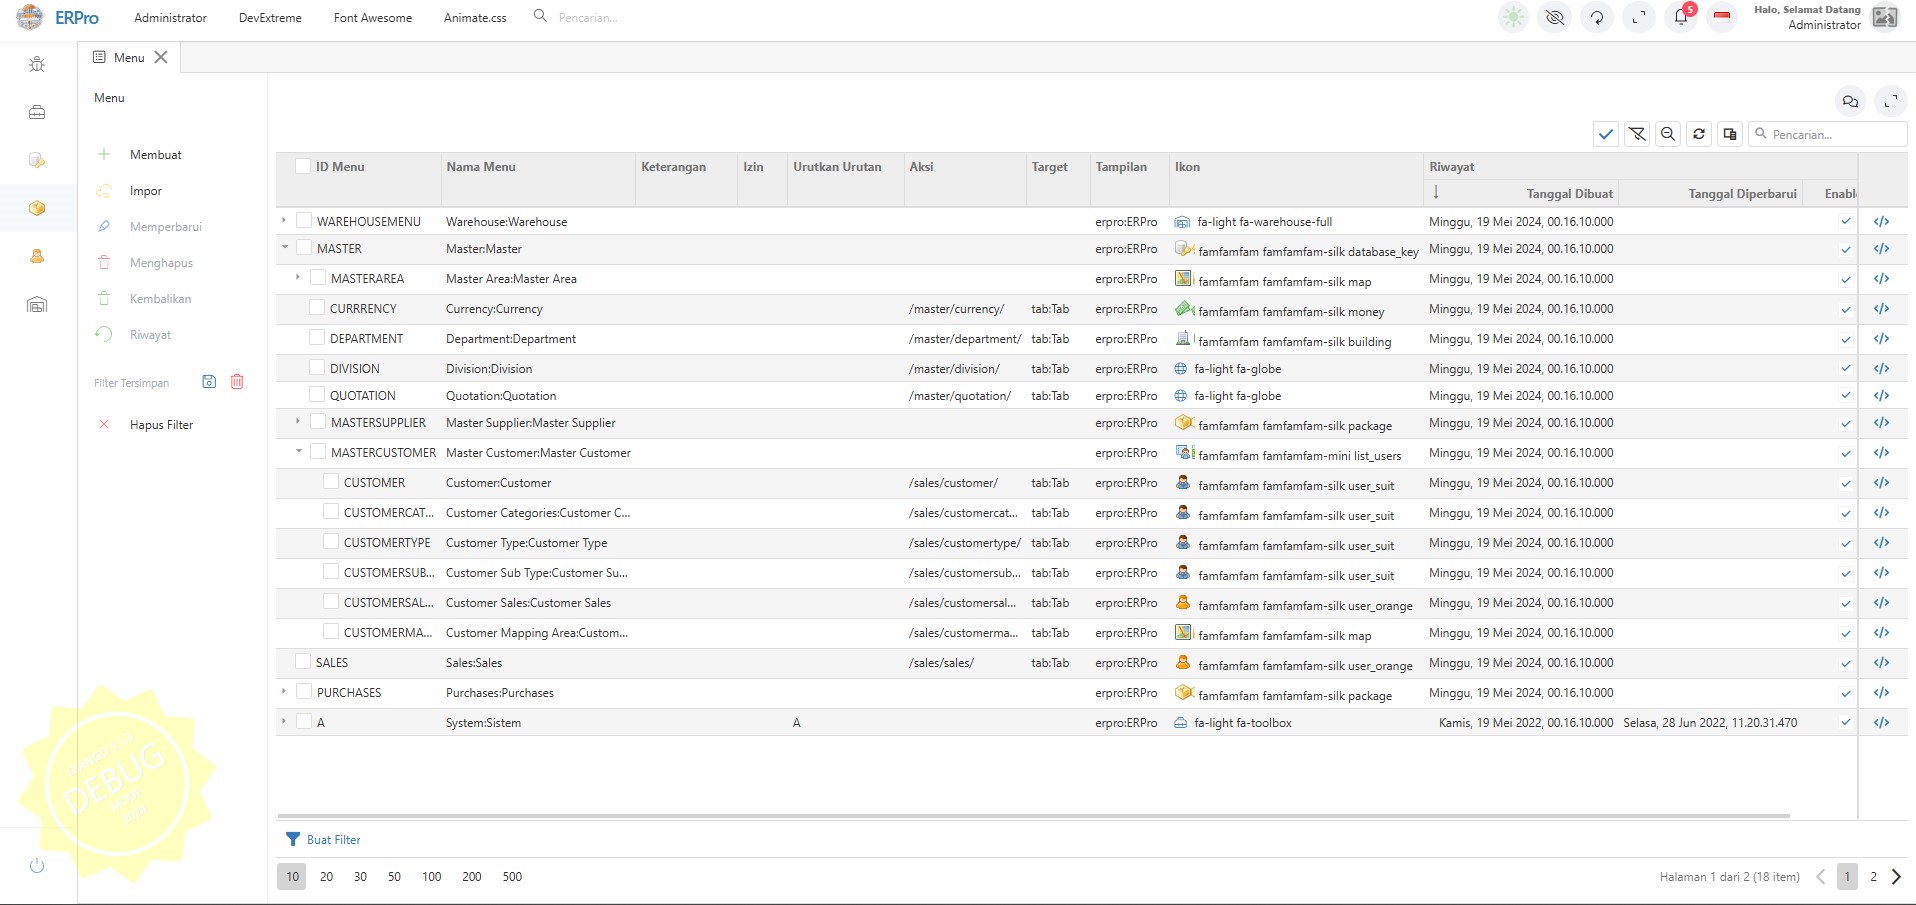The image size is (1916, 905).
Task: Open the chat bubbles icon above grid
Action: click(x=1850, y=101)
